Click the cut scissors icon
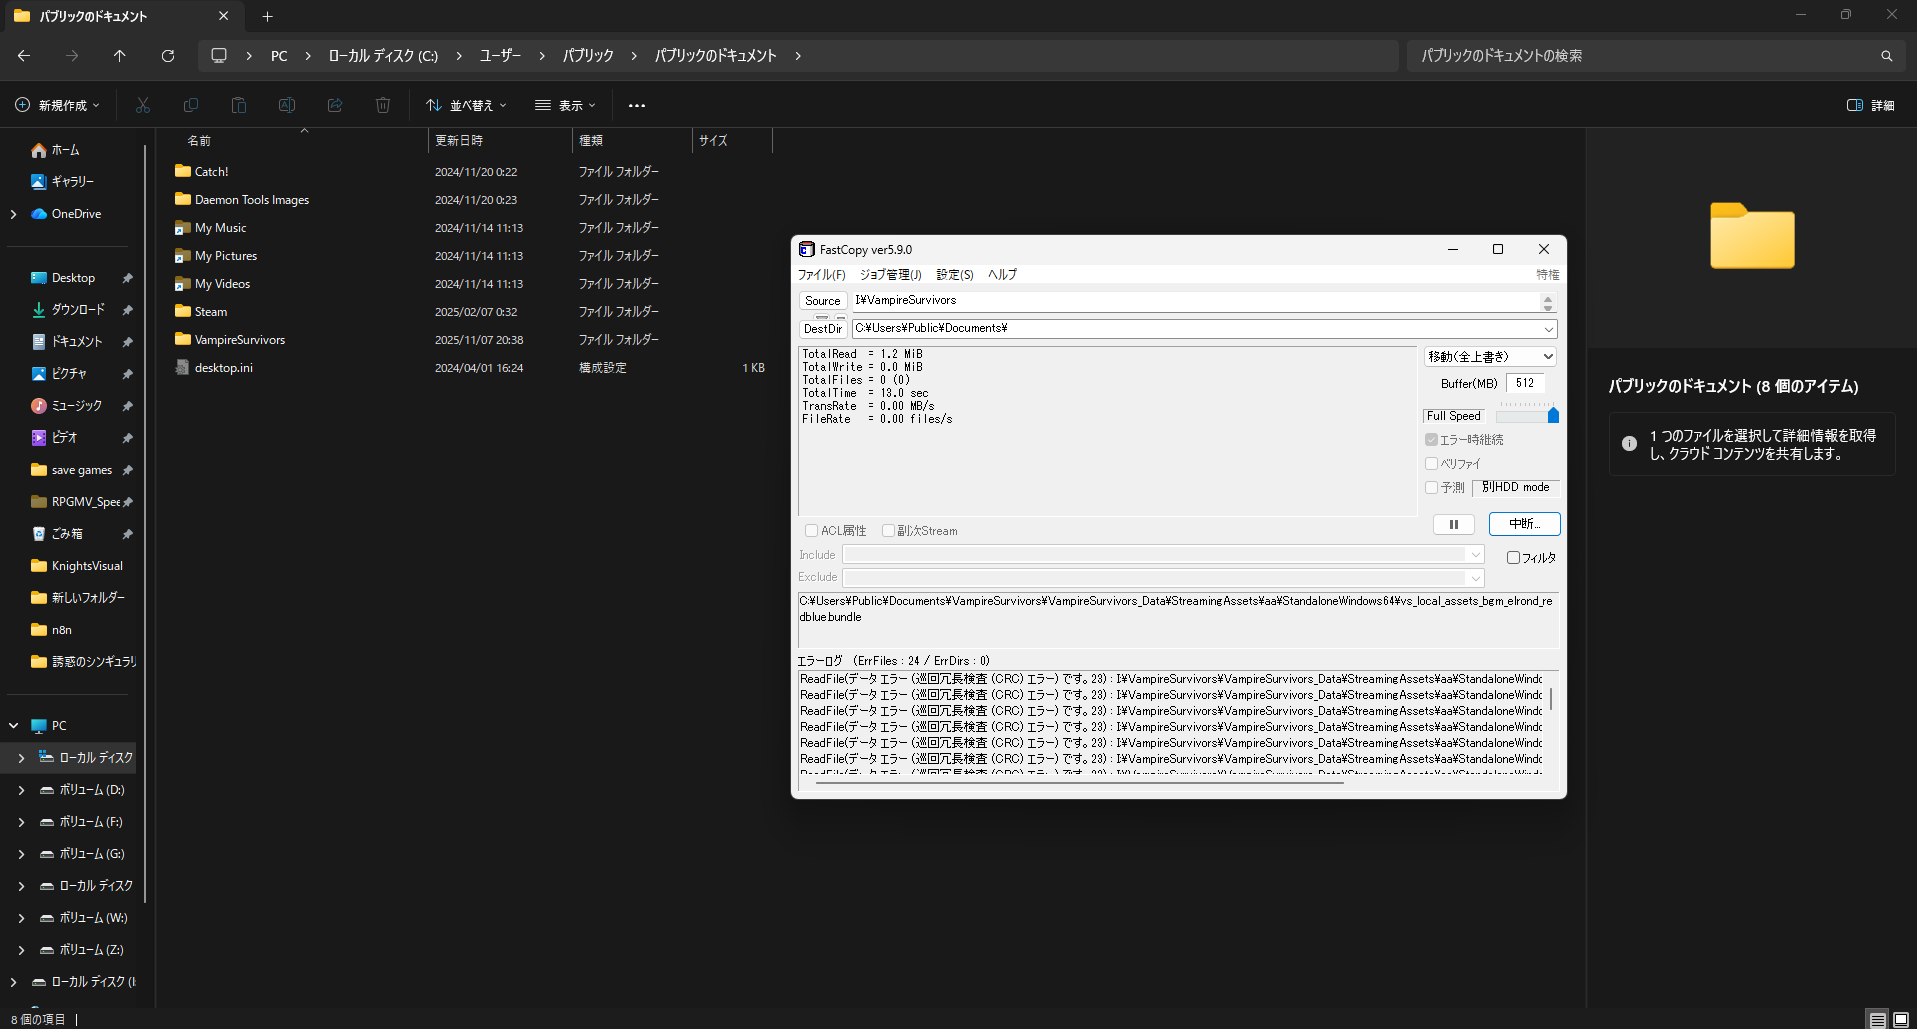 click(143, 105)
